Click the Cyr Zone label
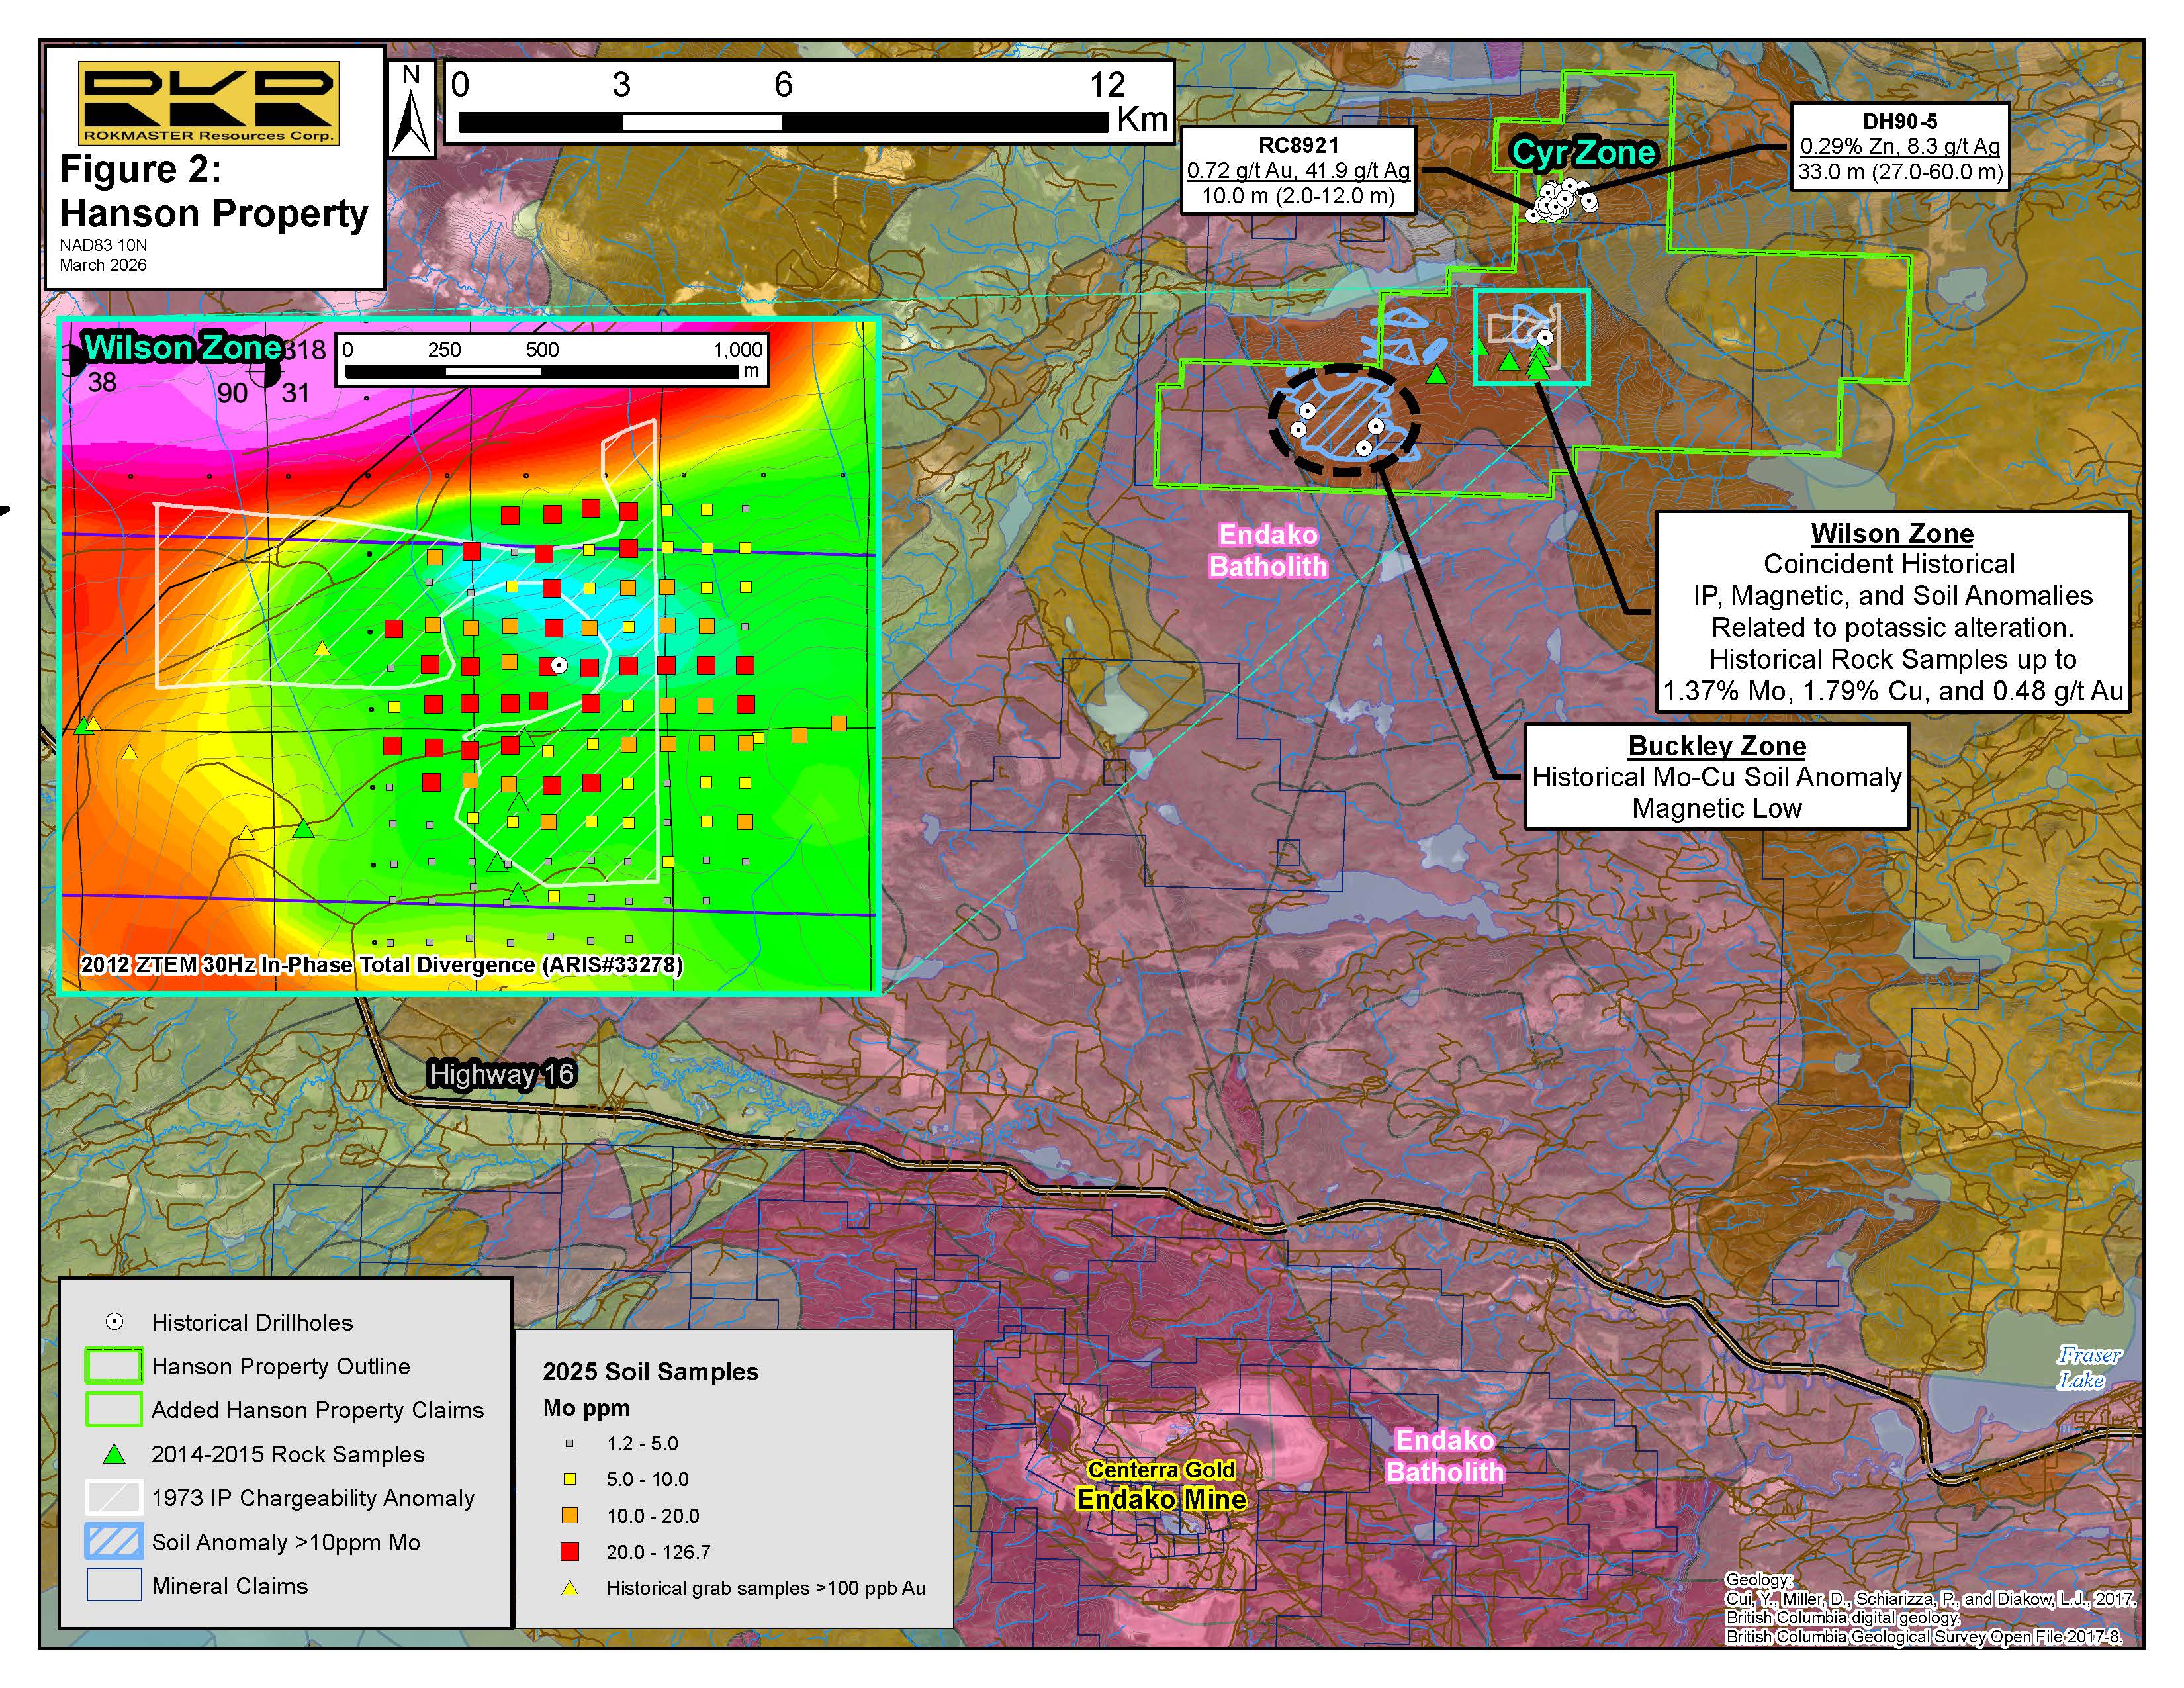 (x=1584, y=152)
